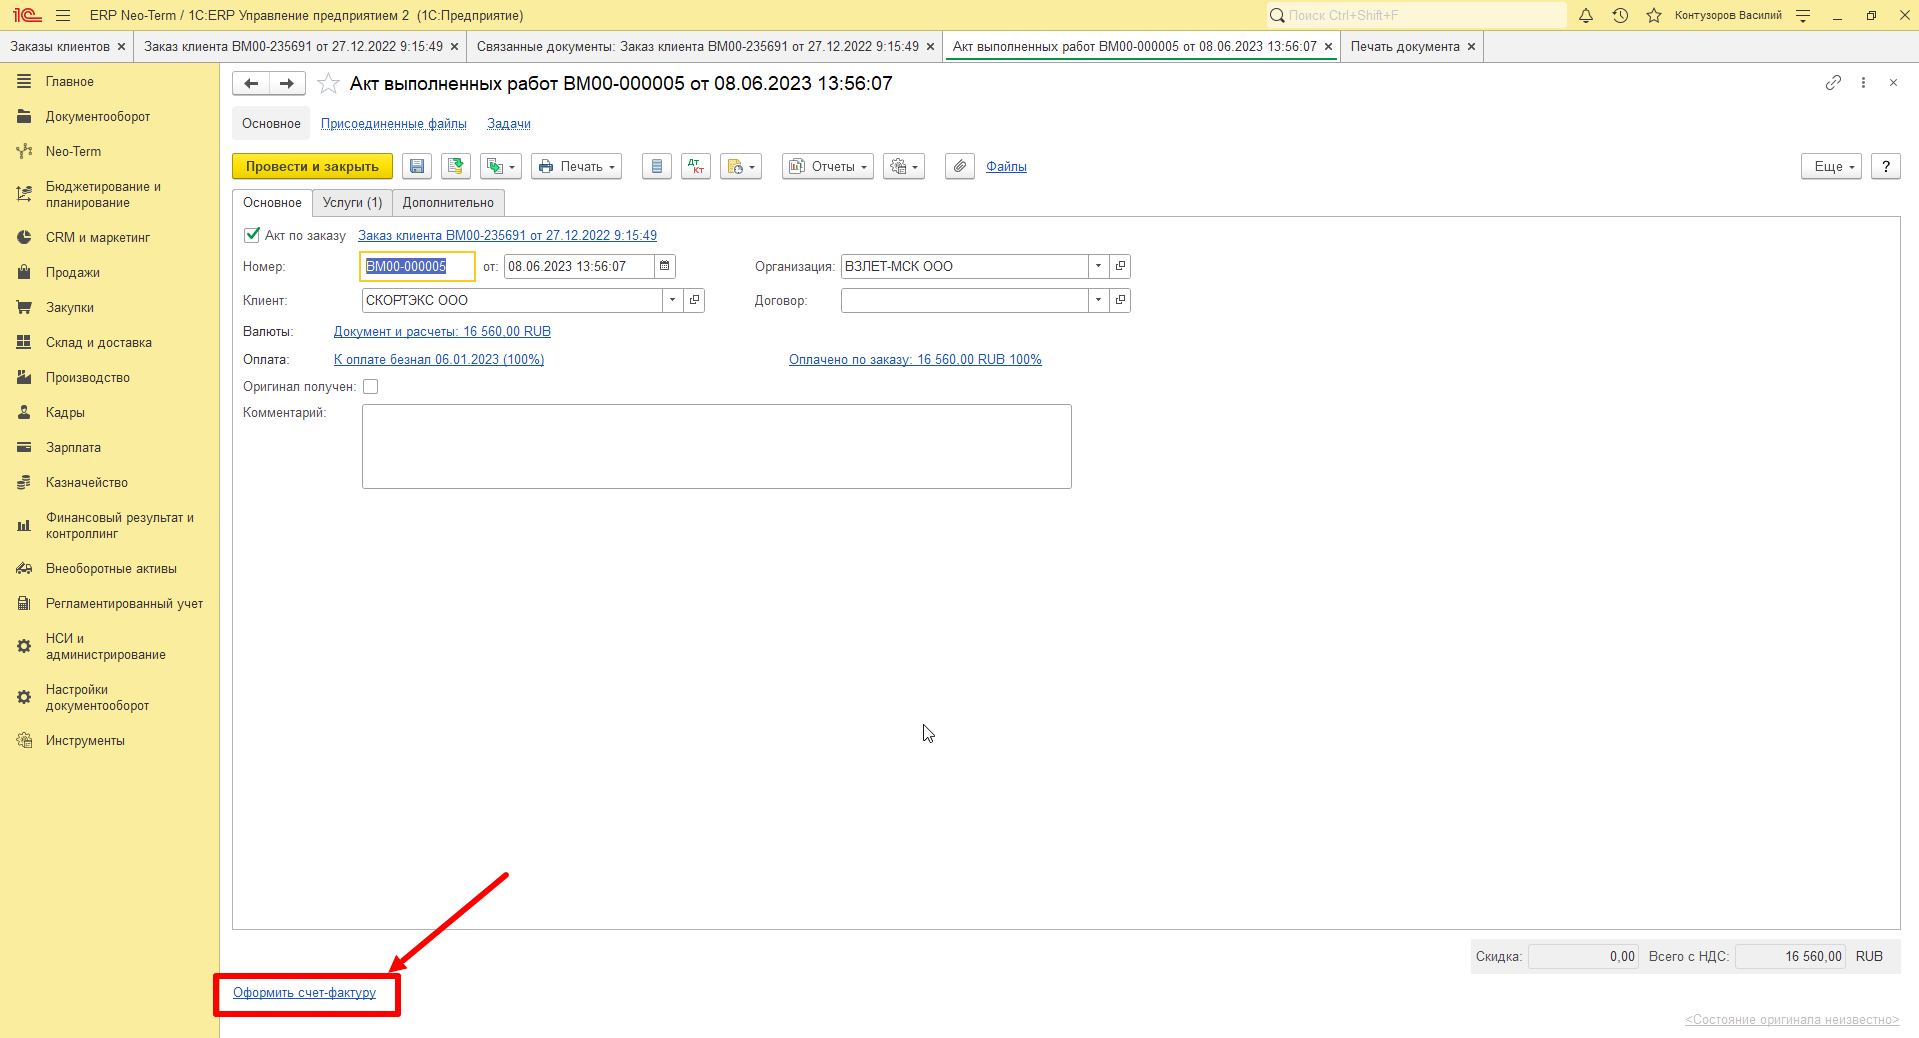1919x1038 pixels.
Task: Focus the Номер field BM00-000005
Action: pos(416,266)
